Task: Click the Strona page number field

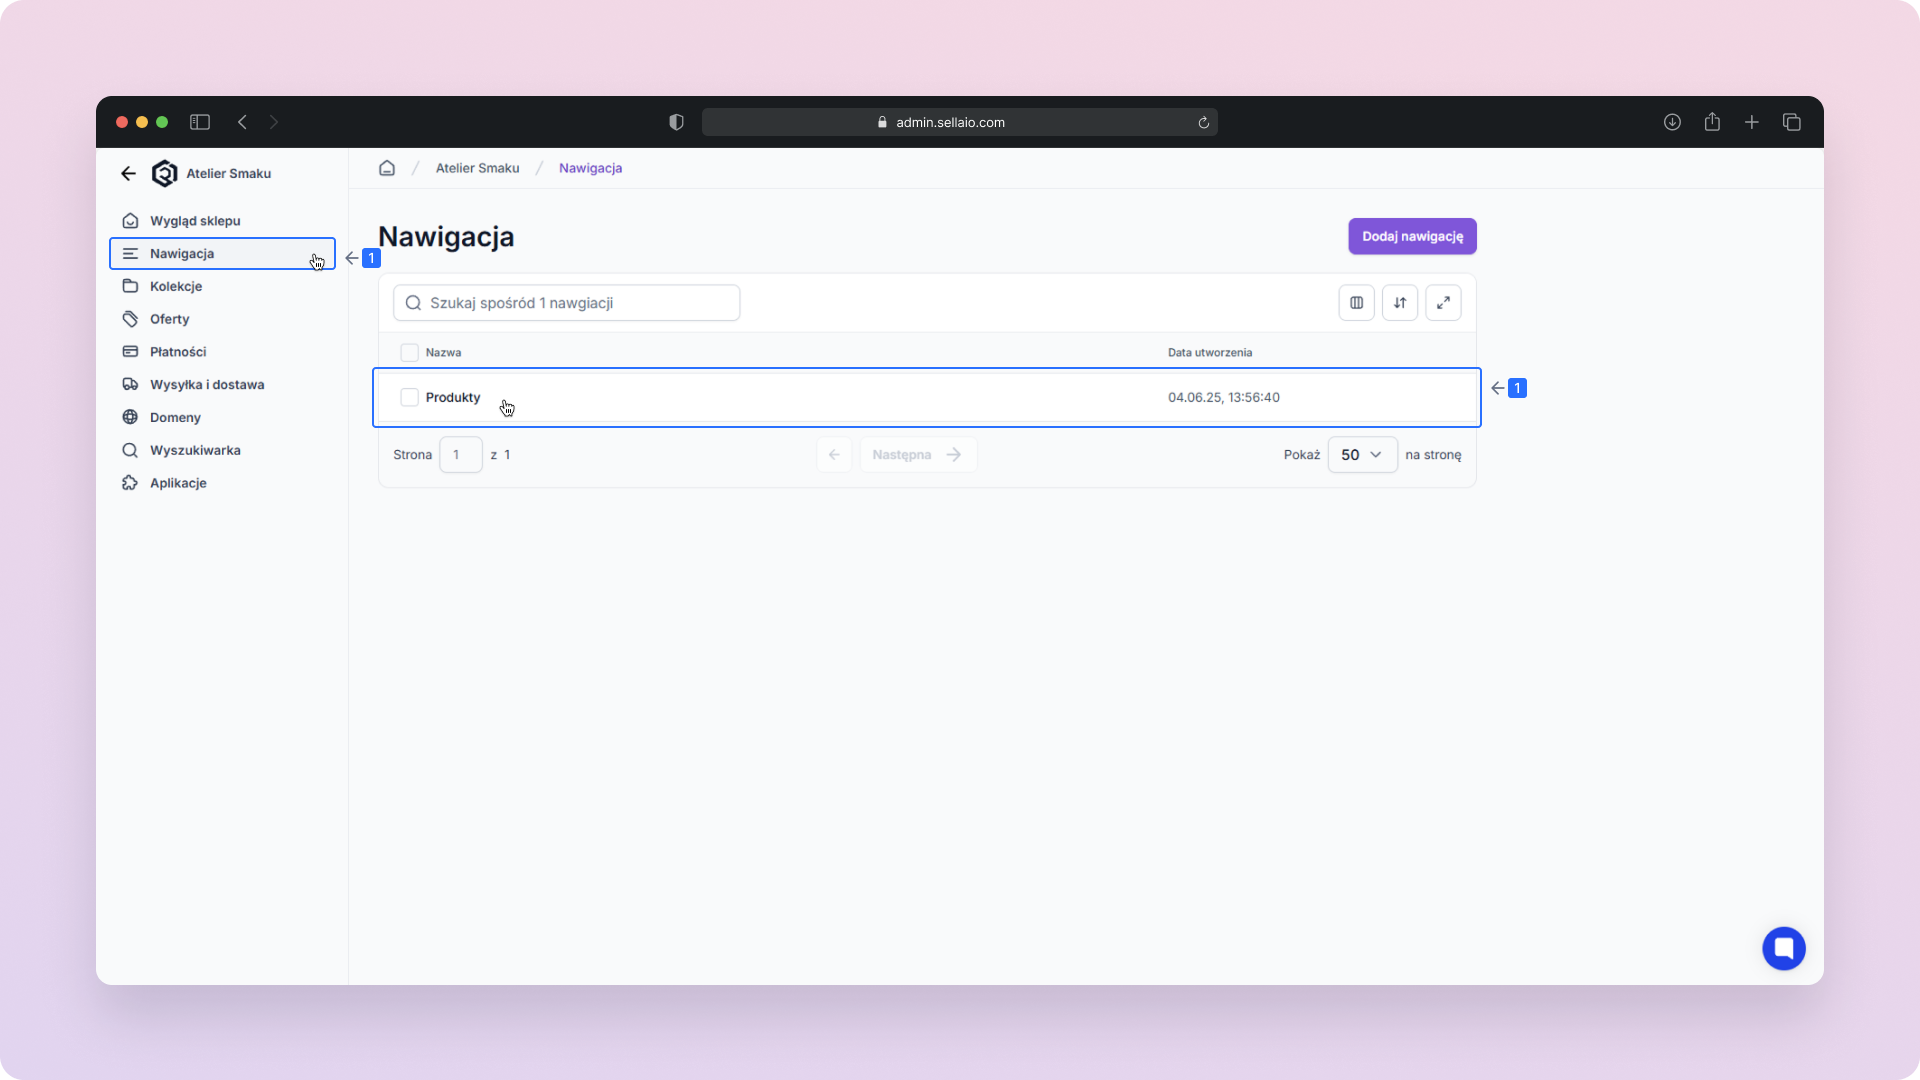Action: click(460, 454)
